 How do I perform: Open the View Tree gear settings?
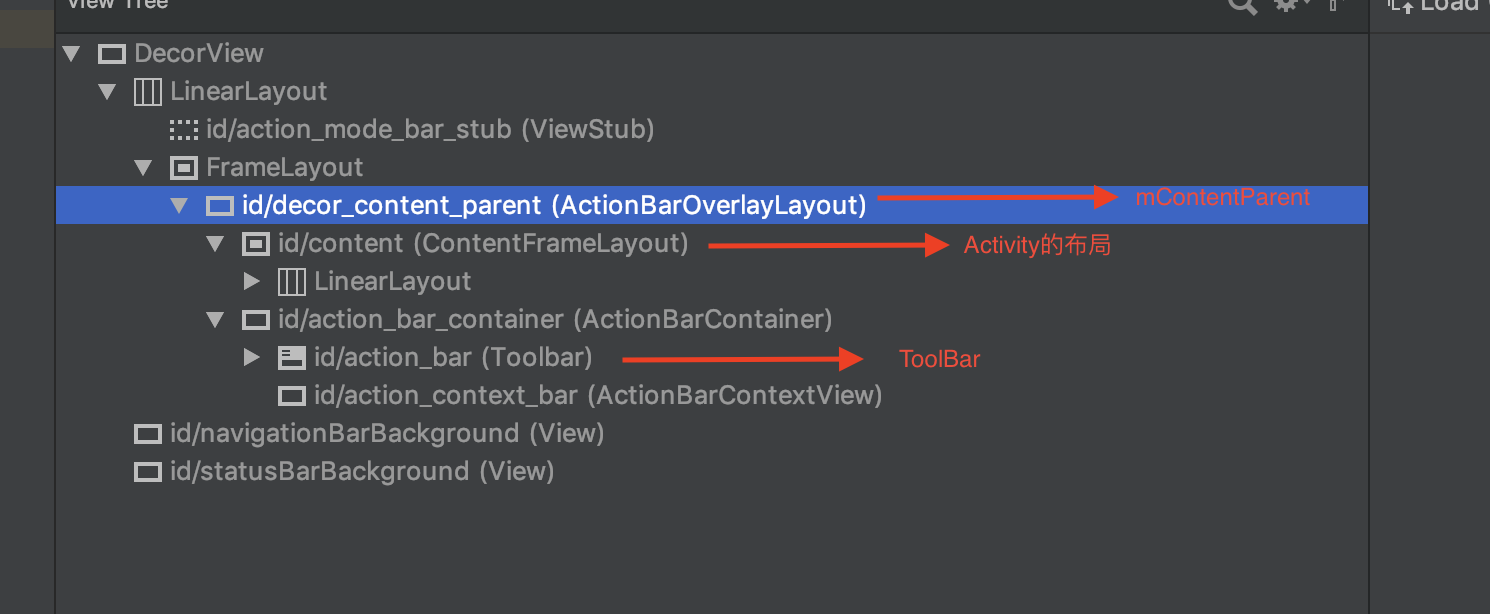point(1287,6)
